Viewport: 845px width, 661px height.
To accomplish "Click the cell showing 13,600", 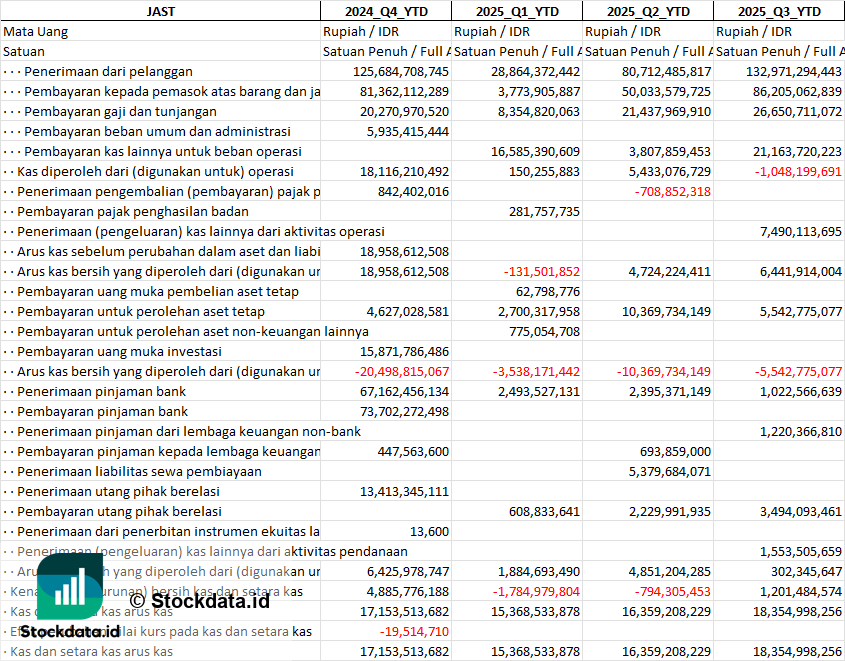I will 429,531.
